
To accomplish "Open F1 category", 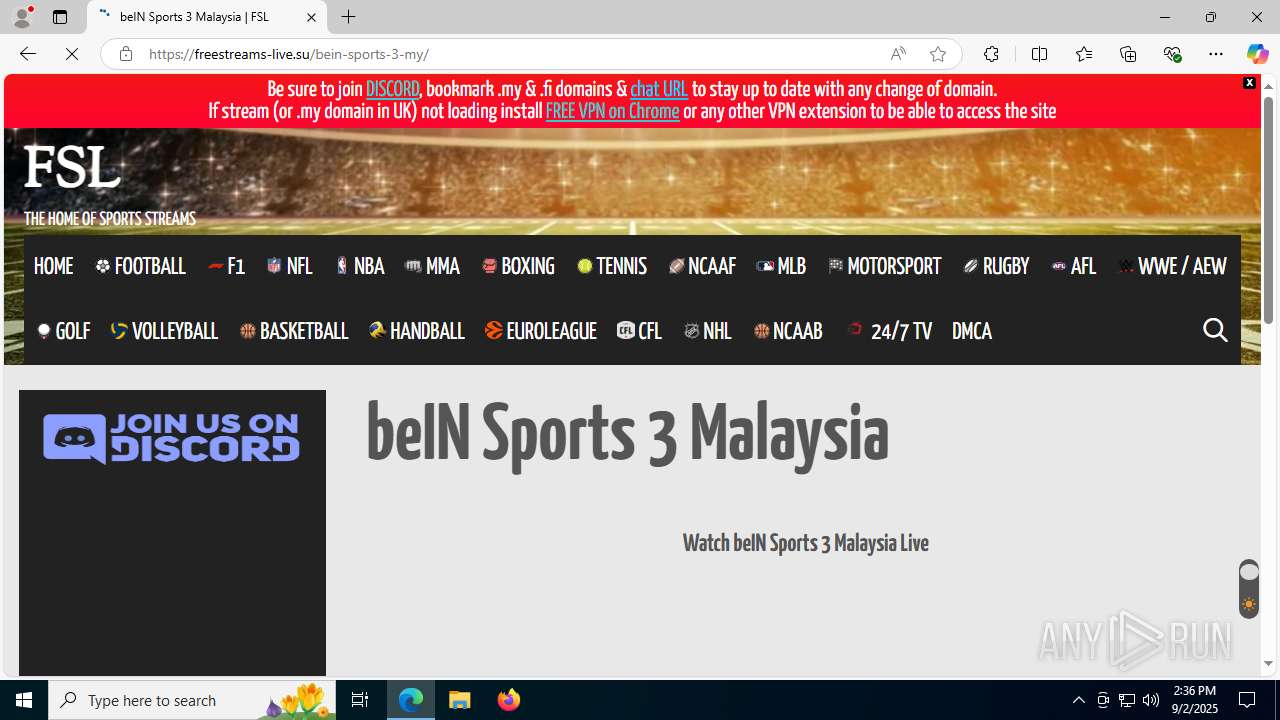I will [226, 266].
